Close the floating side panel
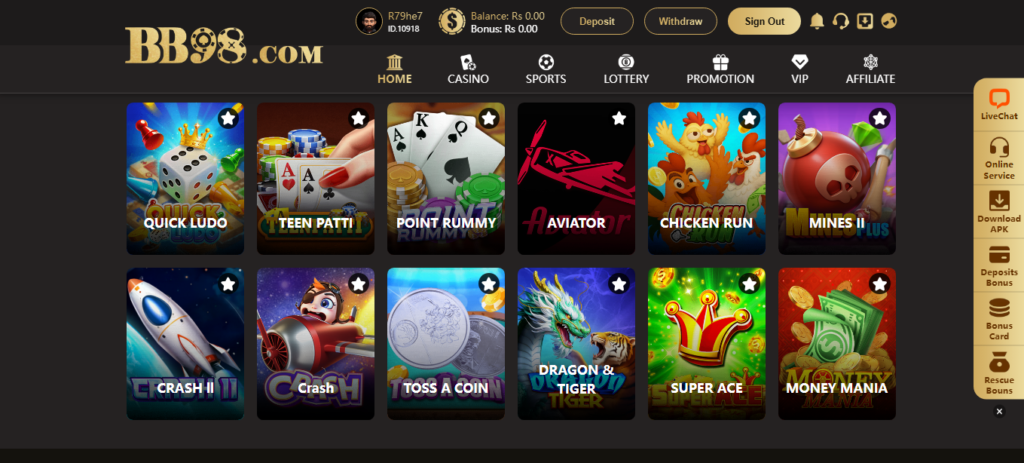Screen dimensions: 1024x463 999,411
